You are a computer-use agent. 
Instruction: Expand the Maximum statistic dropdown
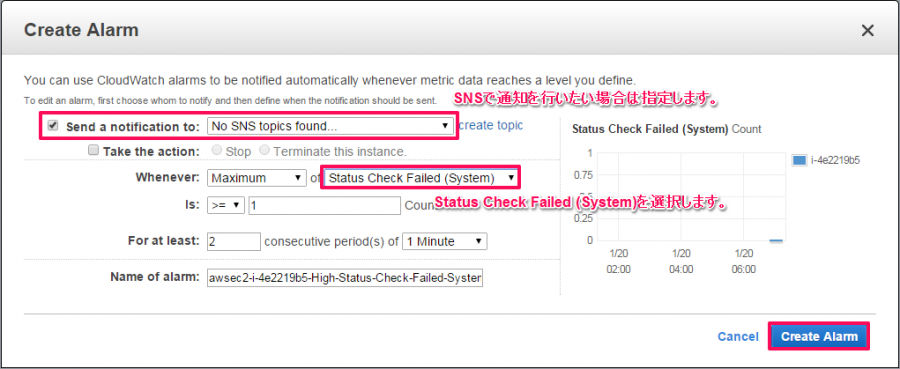coord(256,178)
